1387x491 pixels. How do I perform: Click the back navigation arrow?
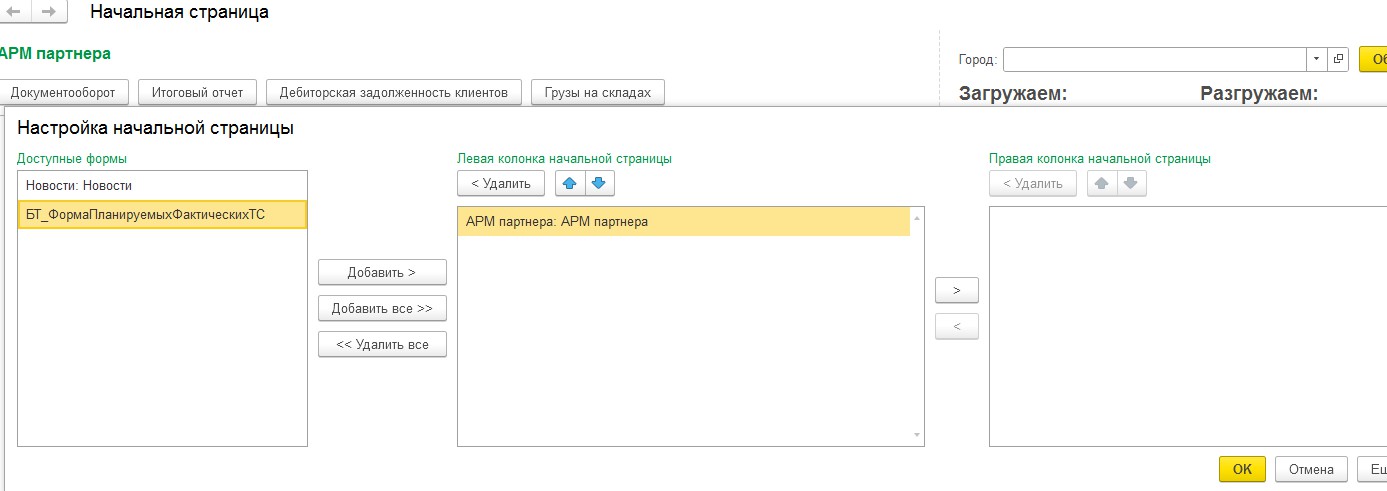(x=14, y=12)
